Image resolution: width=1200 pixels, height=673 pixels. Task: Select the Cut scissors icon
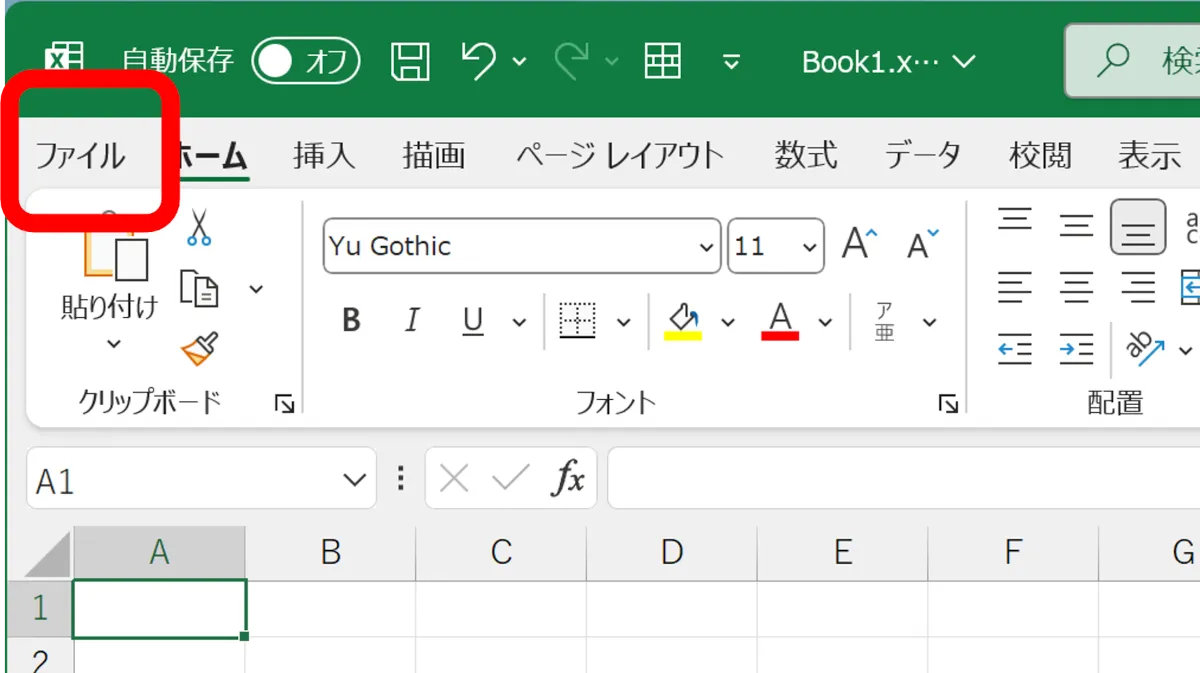click(199, 228)
